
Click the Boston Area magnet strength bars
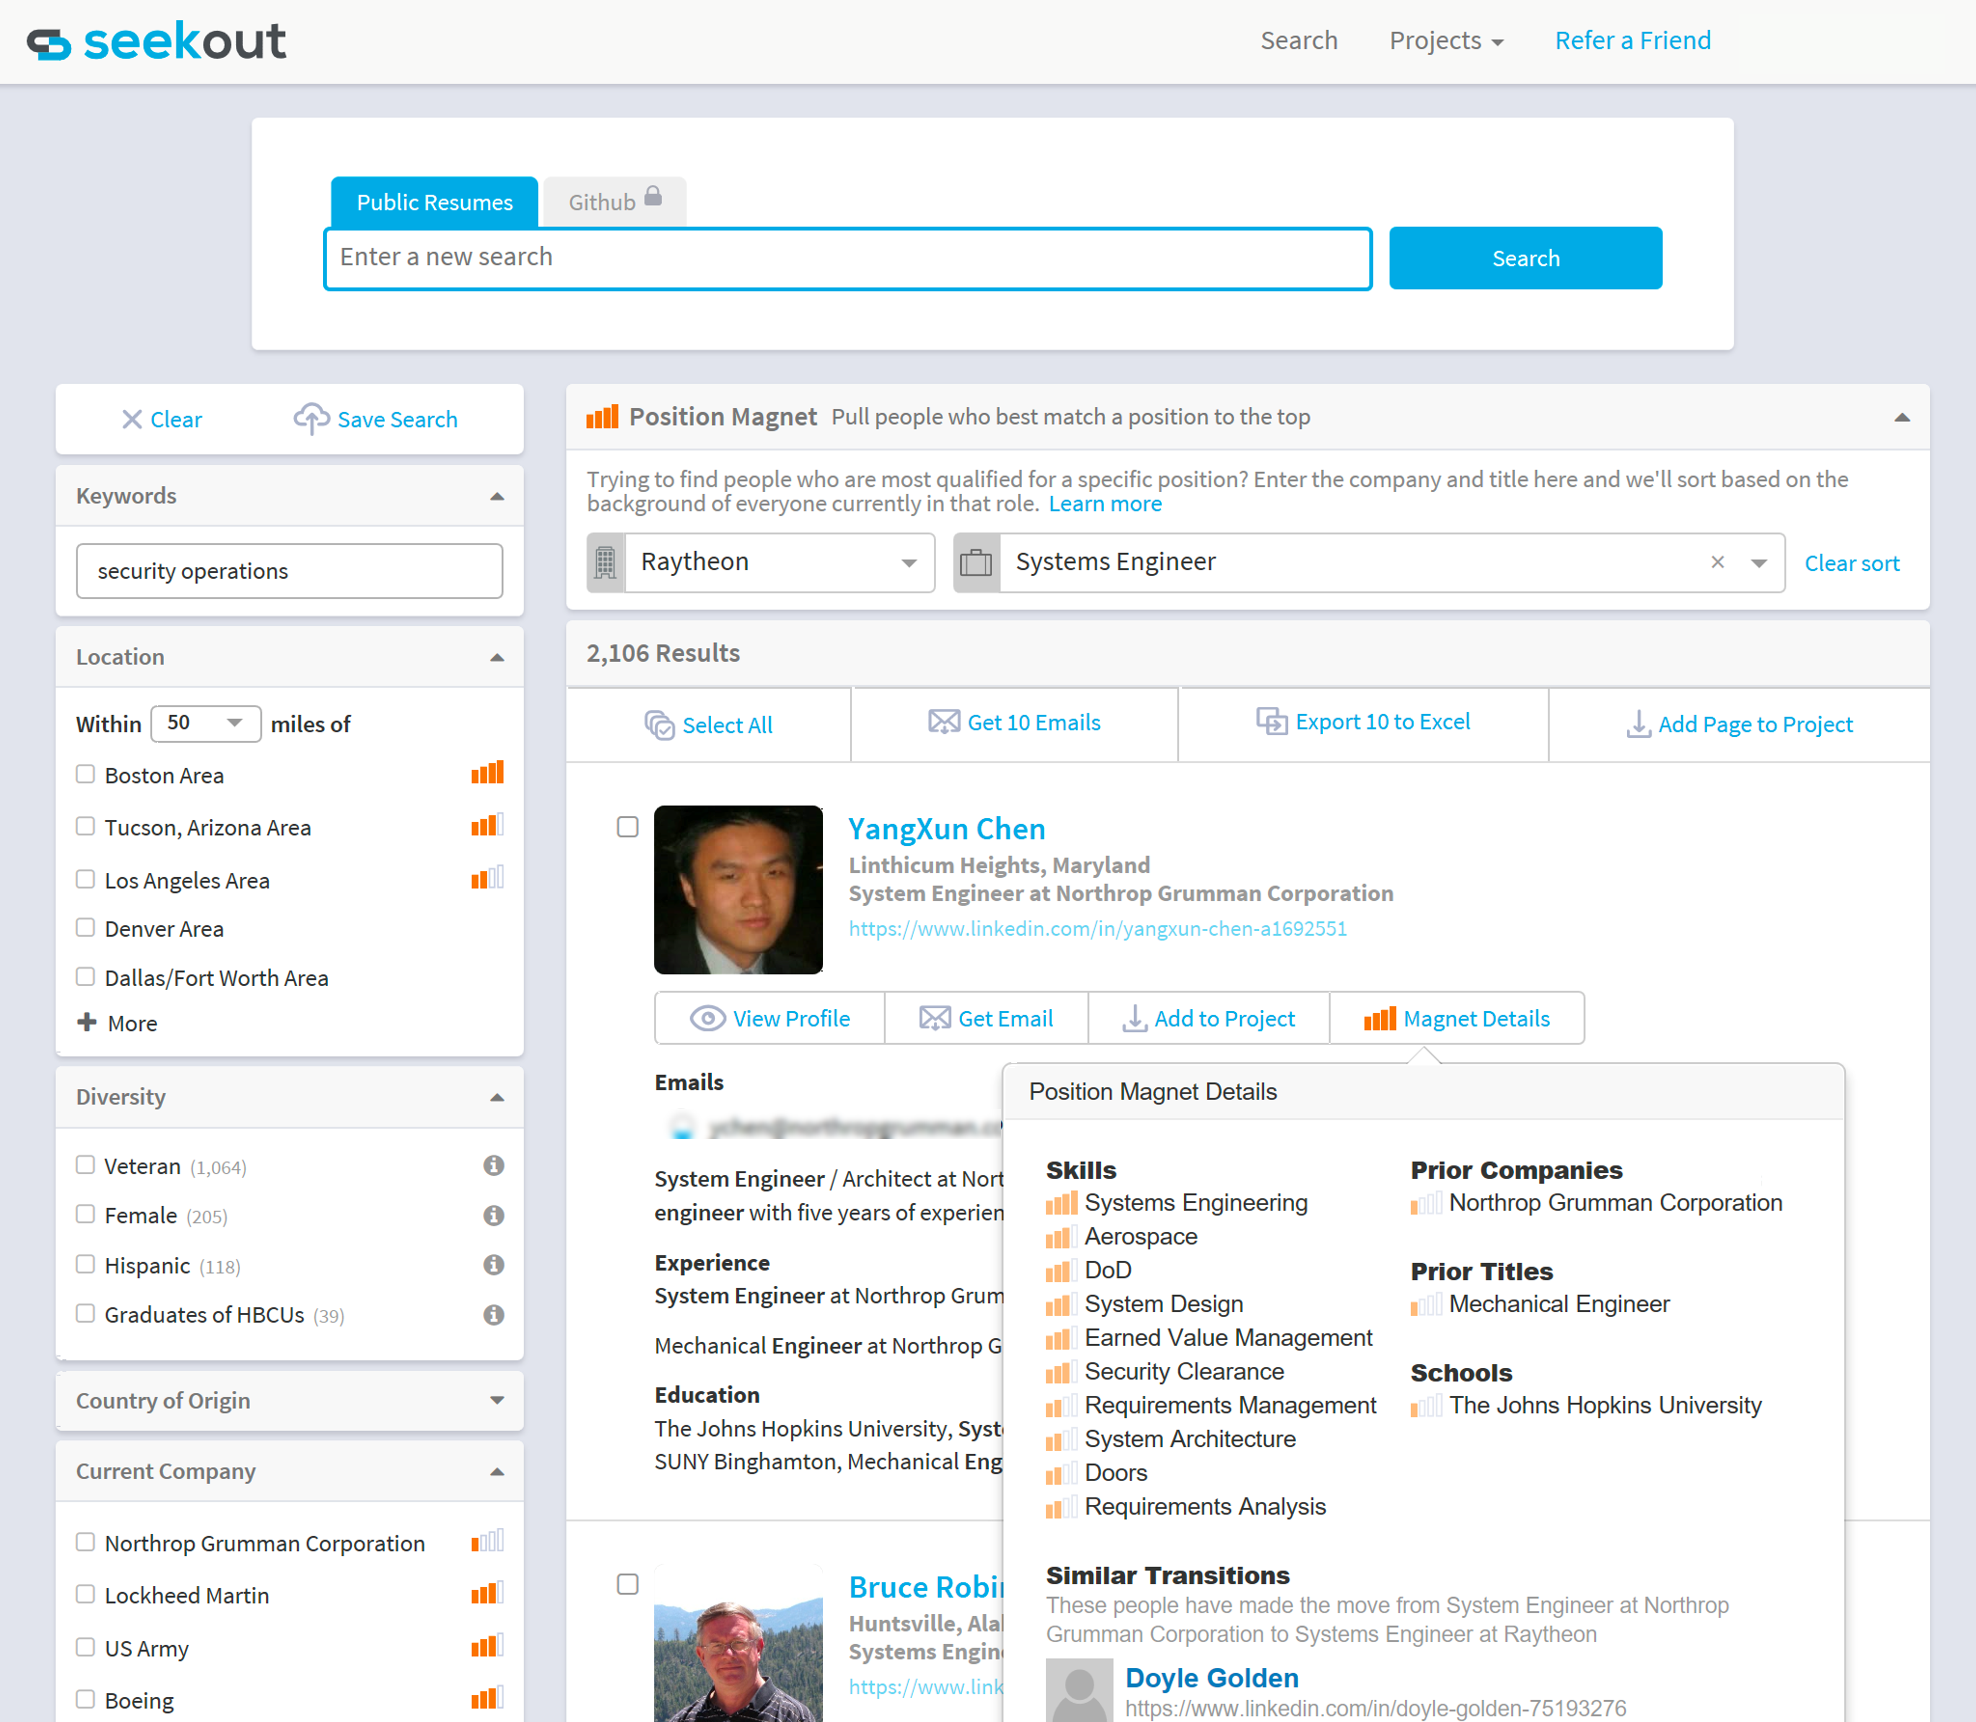[488, 773]
